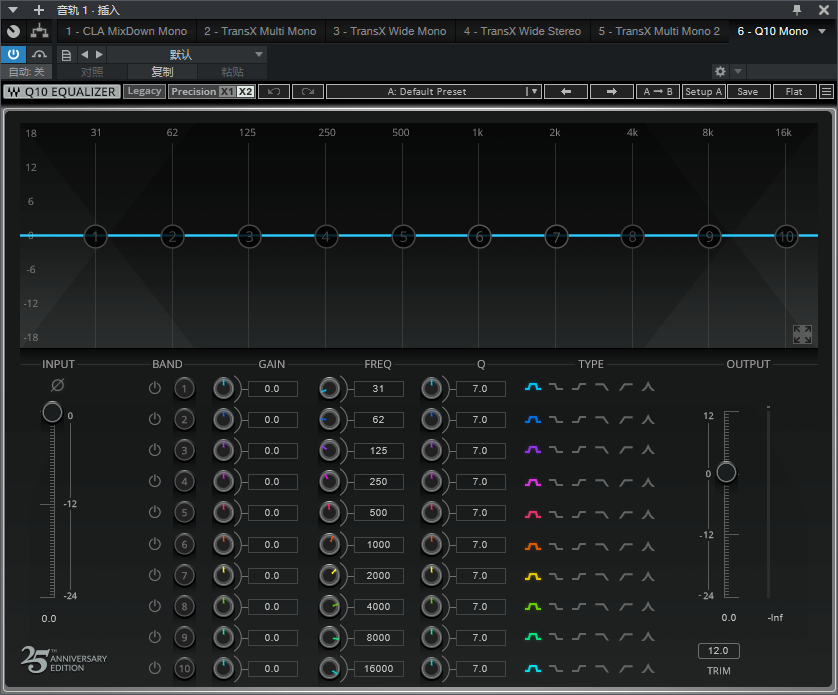
Task: Select 6 - Q10 Mono tab
Action: tap(773, 31)
